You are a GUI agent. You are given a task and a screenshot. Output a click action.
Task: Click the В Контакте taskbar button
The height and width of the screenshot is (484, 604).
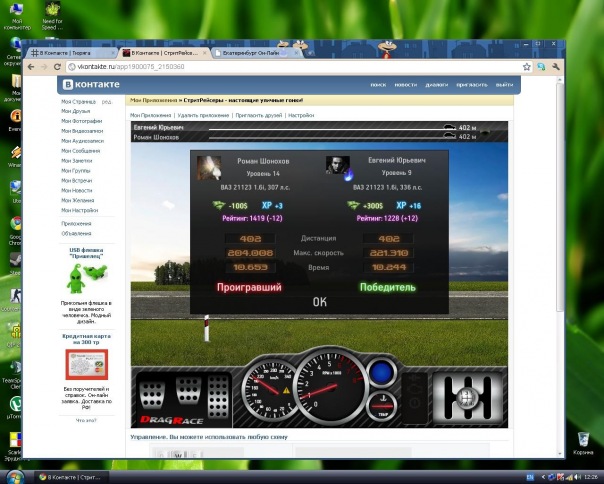coord(70,477)
